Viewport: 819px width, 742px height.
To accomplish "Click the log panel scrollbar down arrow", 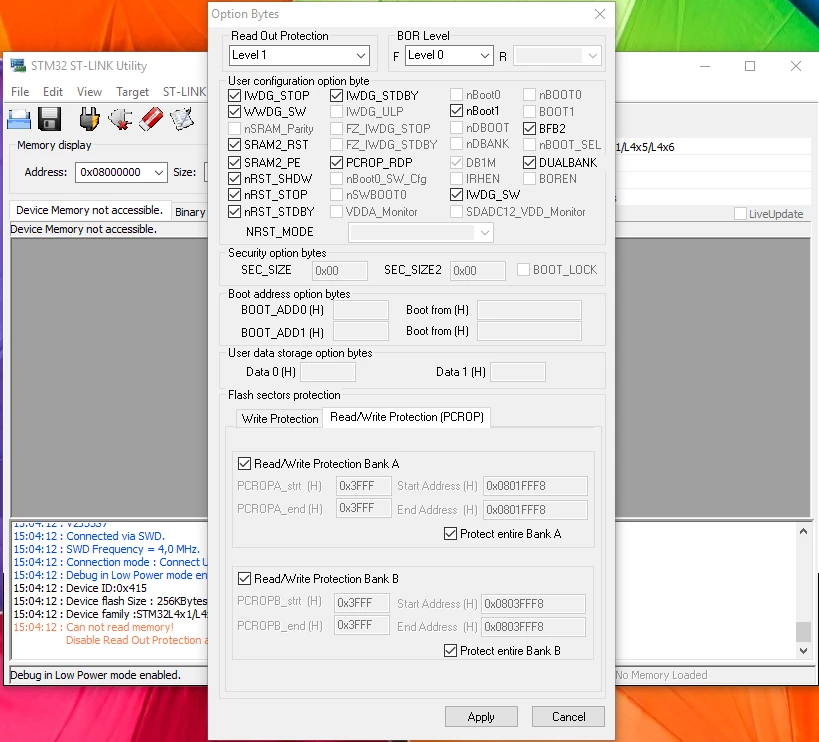I will (x=803, y=651).
